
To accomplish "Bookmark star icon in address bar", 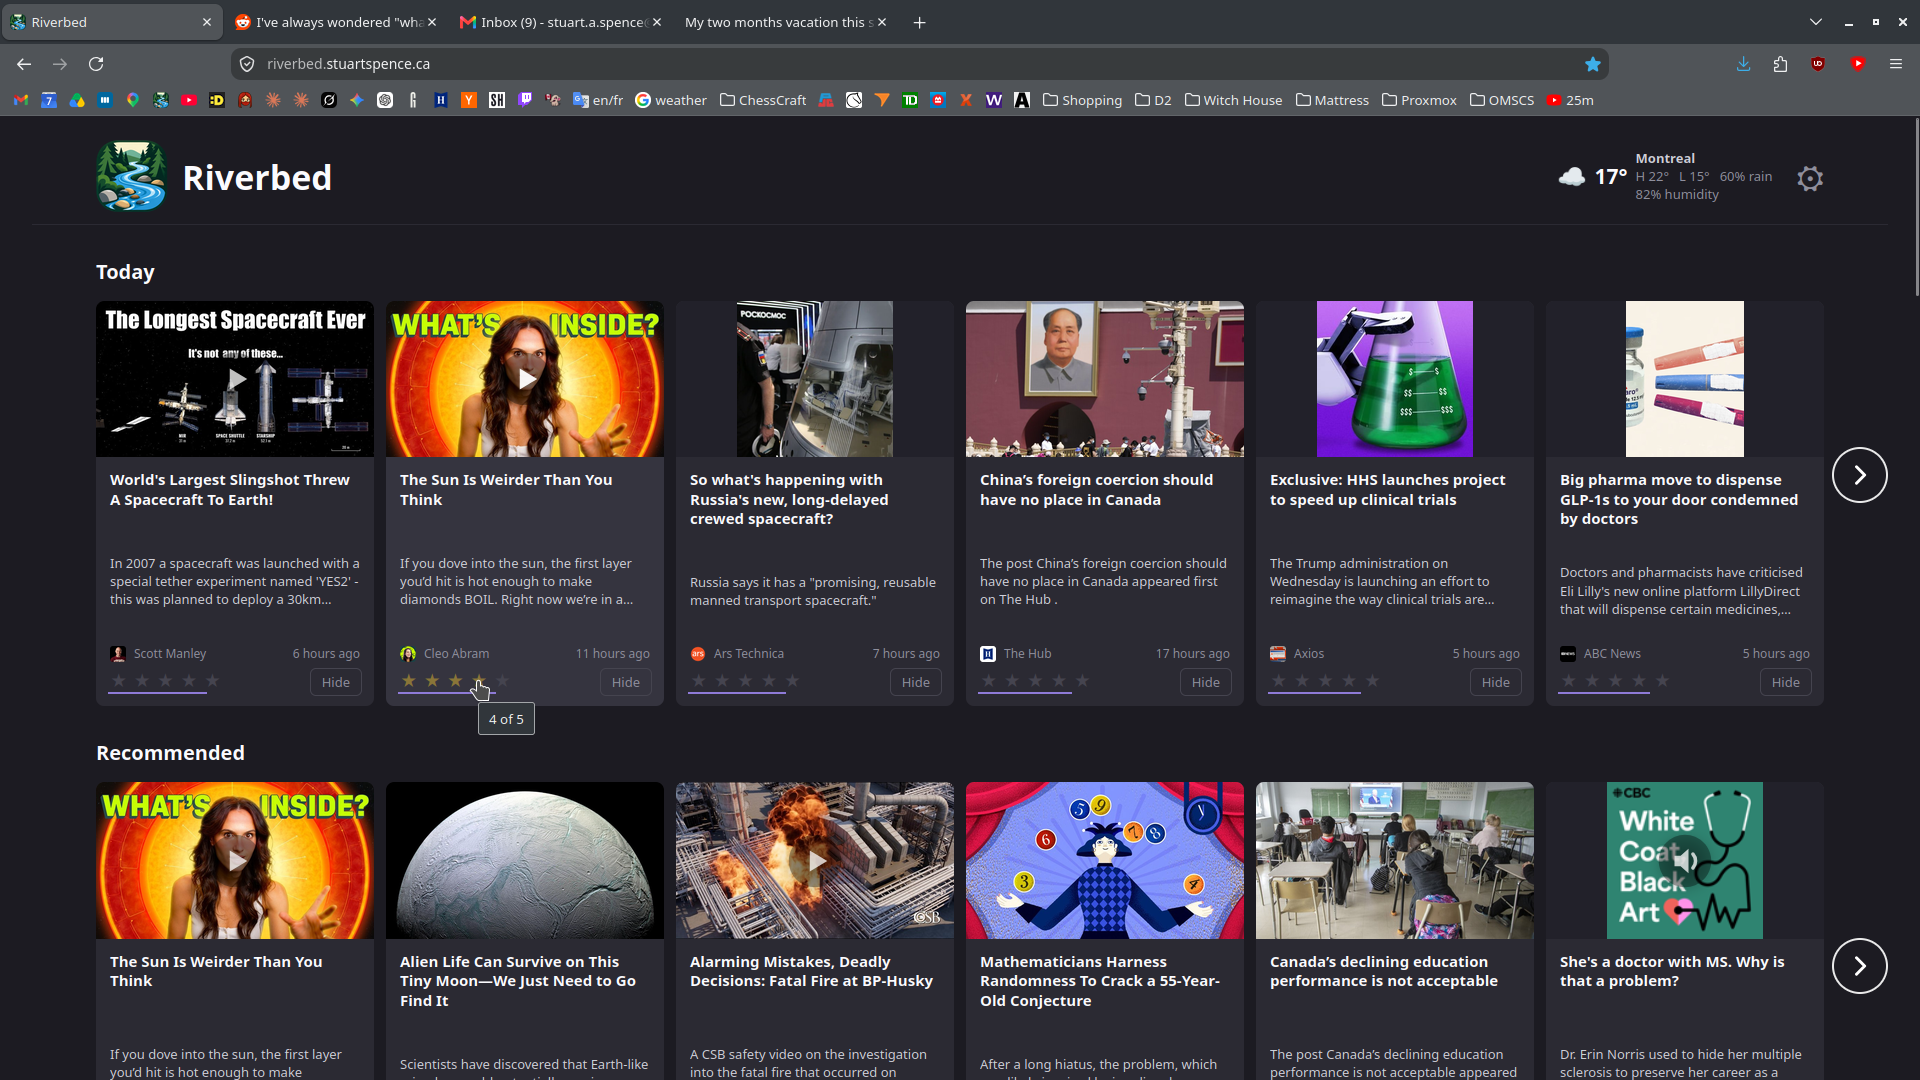I will click(1593, 64).
